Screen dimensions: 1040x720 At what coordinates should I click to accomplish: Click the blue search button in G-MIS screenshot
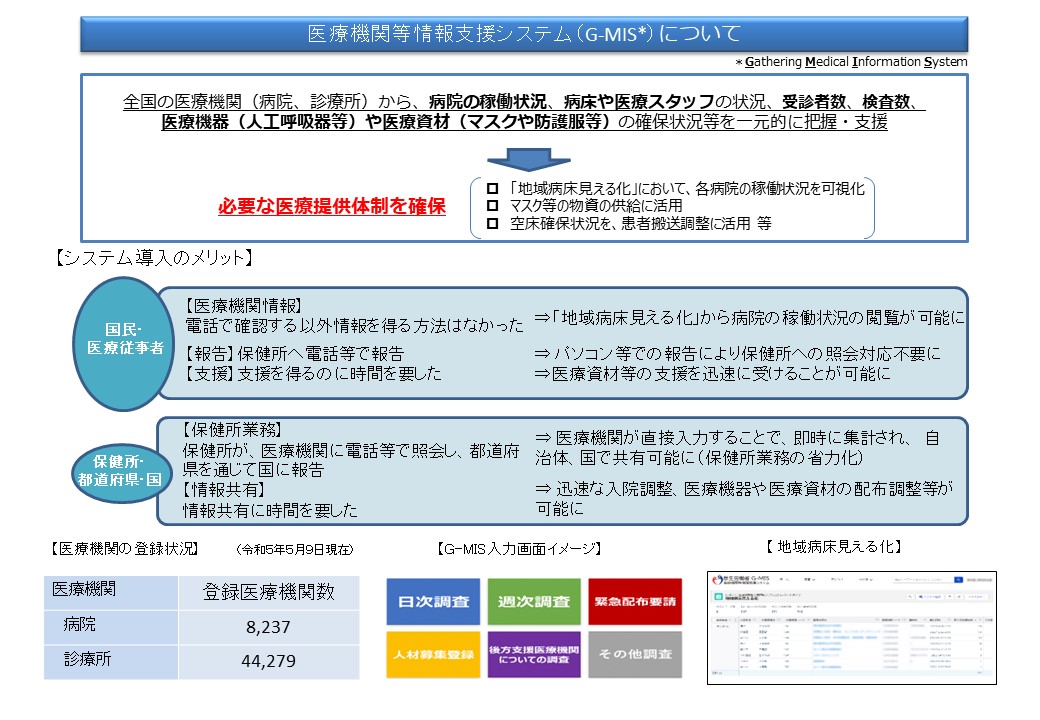(958, 579)
